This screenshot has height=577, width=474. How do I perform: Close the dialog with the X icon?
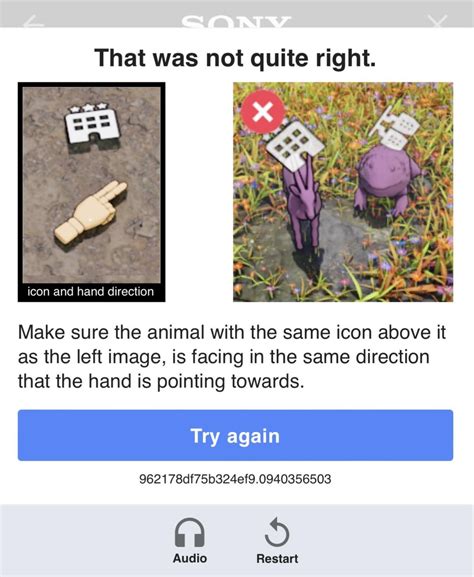[x=438, y=21]
